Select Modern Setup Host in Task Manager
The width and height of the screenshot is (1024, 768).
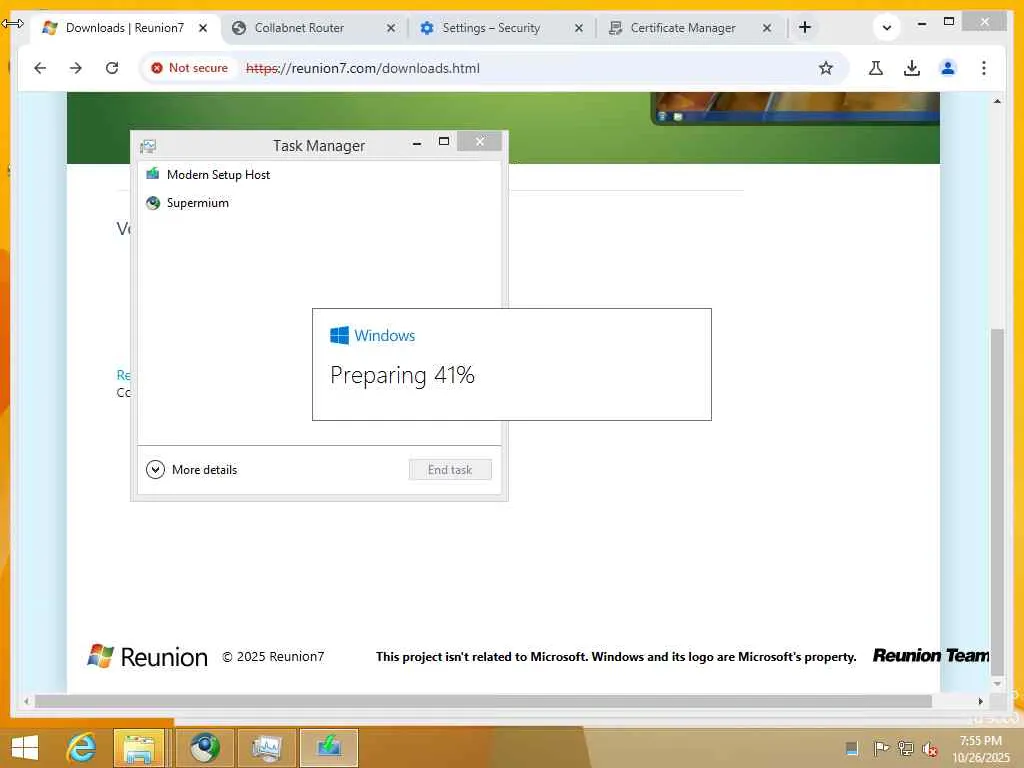(x=319, y=174)
